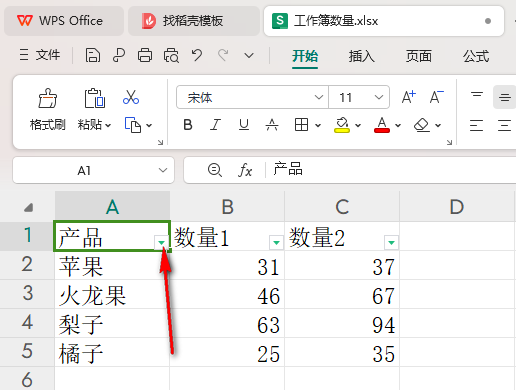Toggle bold formatting
The image size is (516, 390).
pos(188,125)
